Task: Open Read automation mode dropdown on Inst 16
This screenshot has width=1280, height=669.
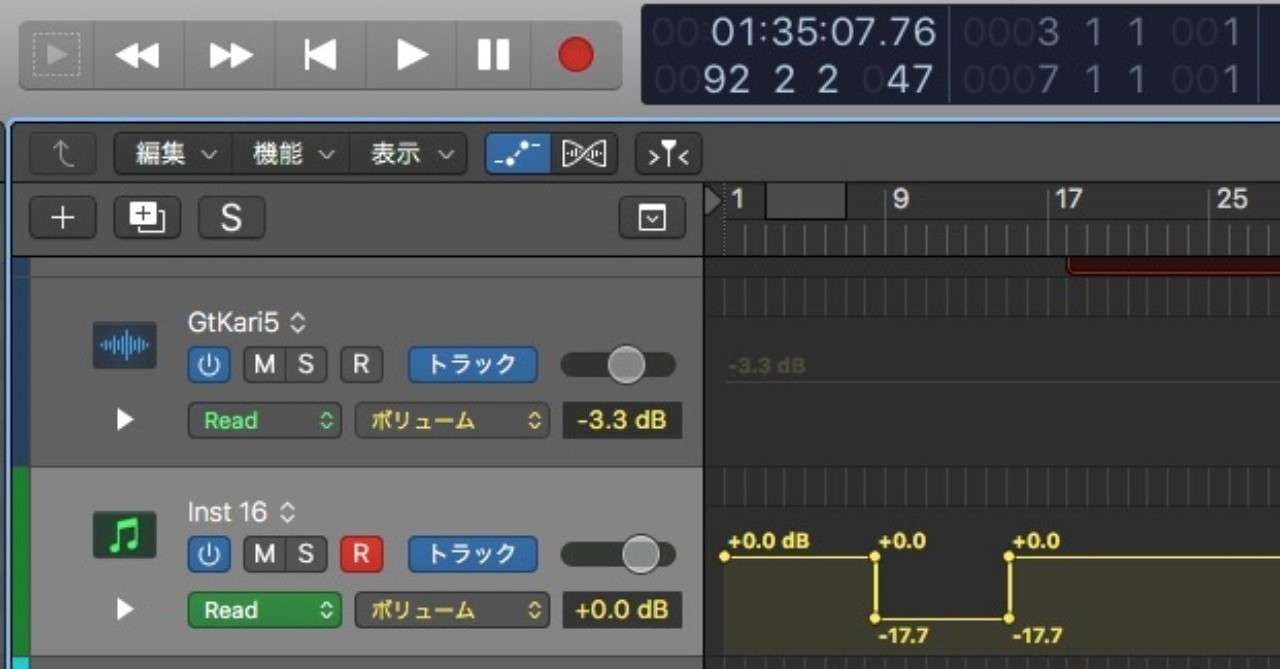Action: click(x=264, y=610)
